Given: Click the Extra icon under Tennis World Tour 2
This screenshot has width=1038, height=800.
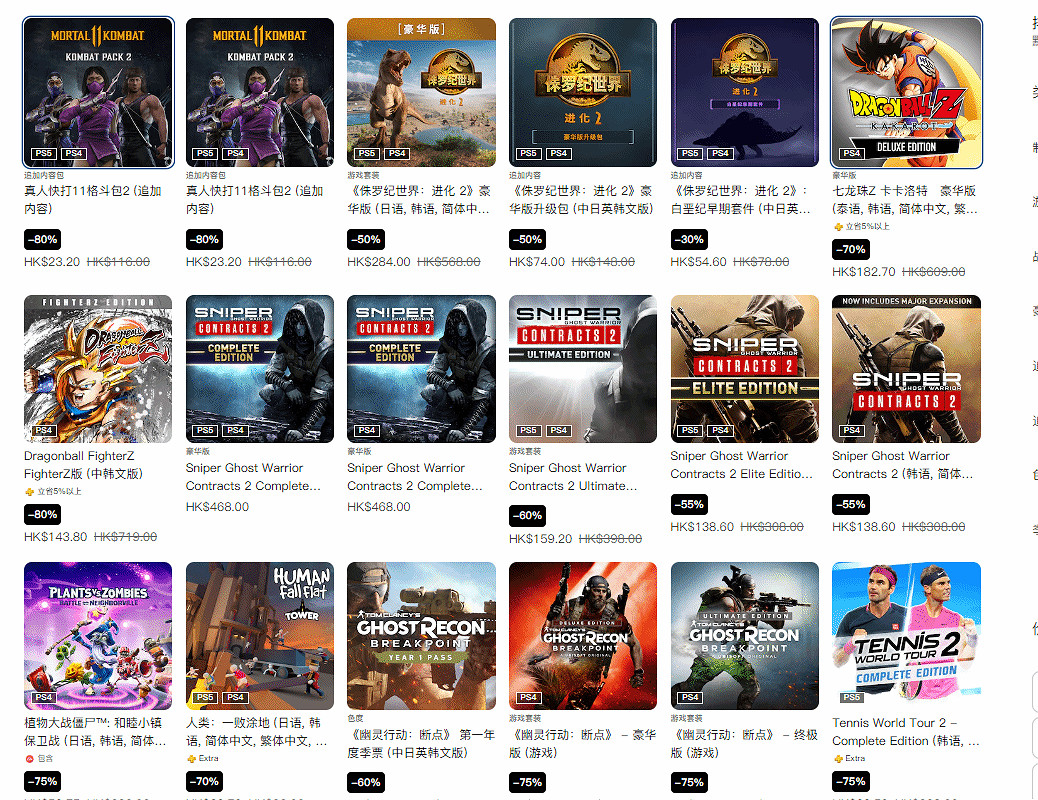Looking at the screenshot, I should coord(838,758).
